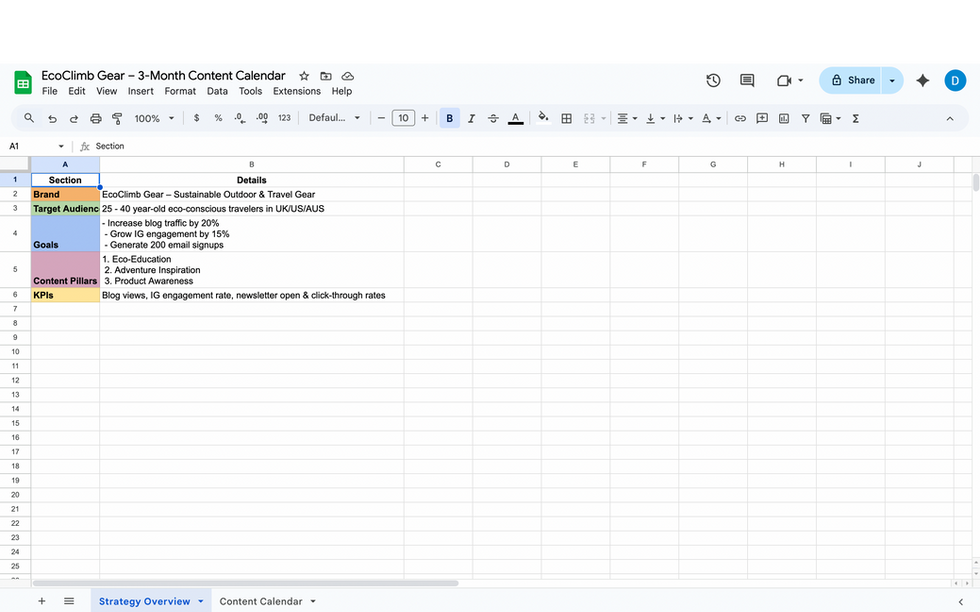The width and height of the screenshot is (980, 612).
Task: Select the paint format tool
Action: click(117, 117)
